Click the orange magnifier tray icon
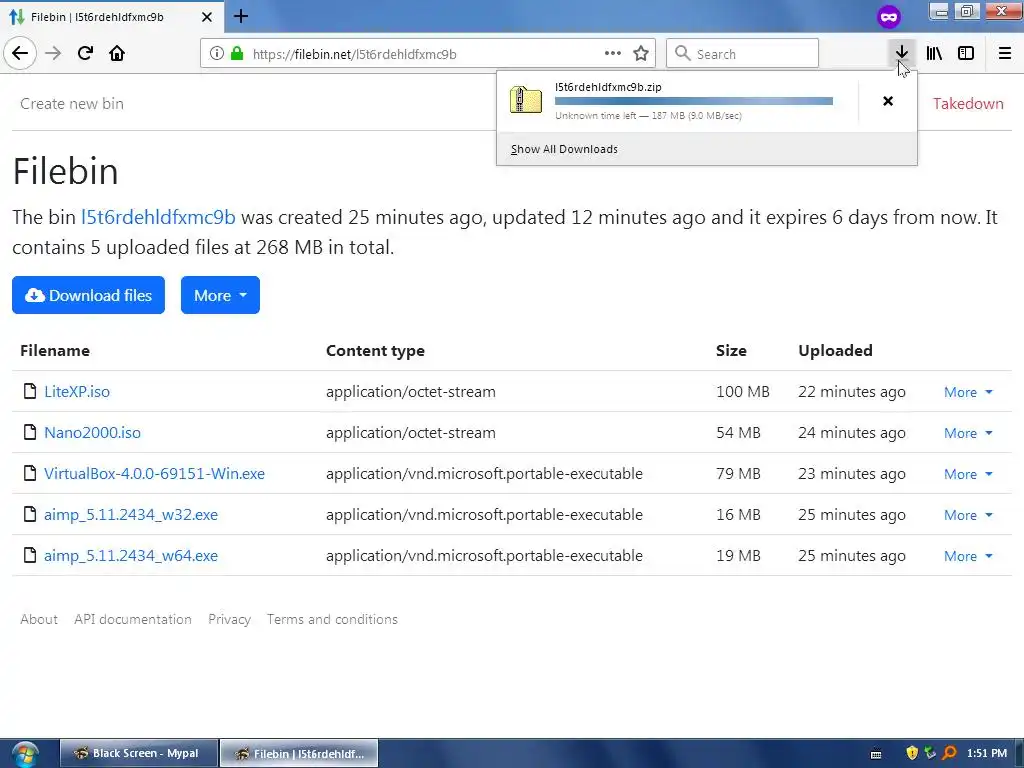 click(949, 753)
